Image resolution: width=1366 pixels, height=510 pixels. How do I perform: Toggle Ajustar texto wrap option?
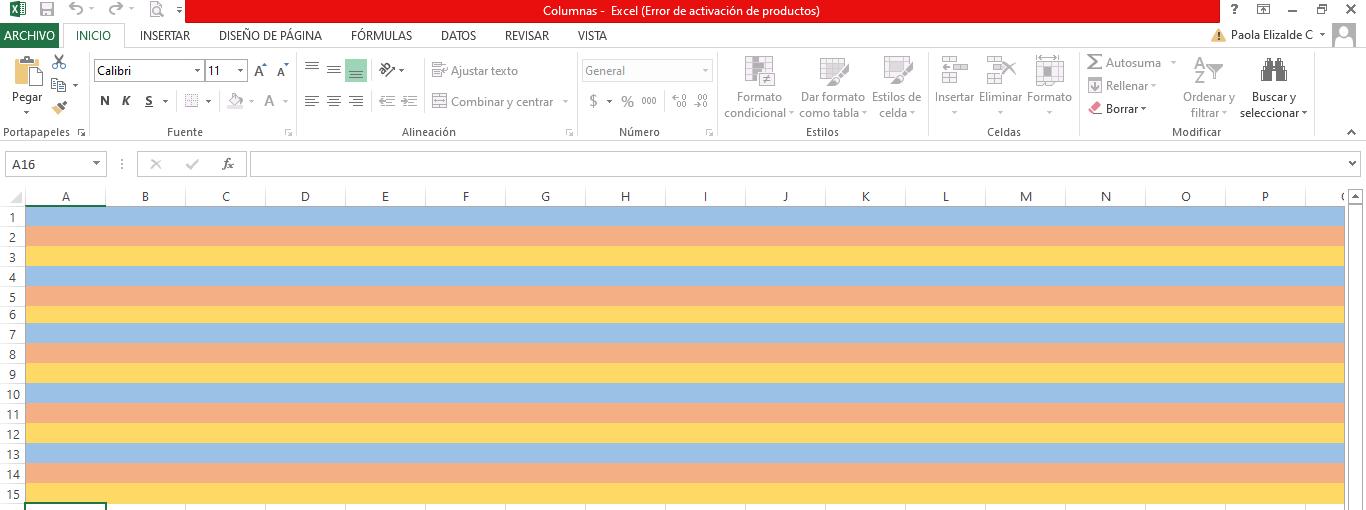[475, 71]
